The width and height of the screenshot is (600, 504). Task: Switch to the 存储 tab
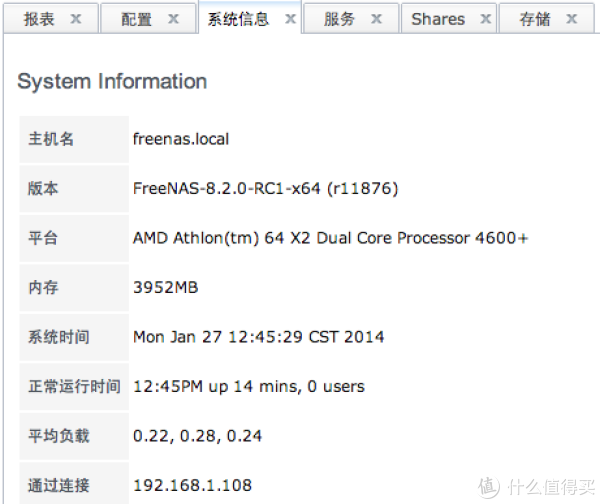coord(535,19)
